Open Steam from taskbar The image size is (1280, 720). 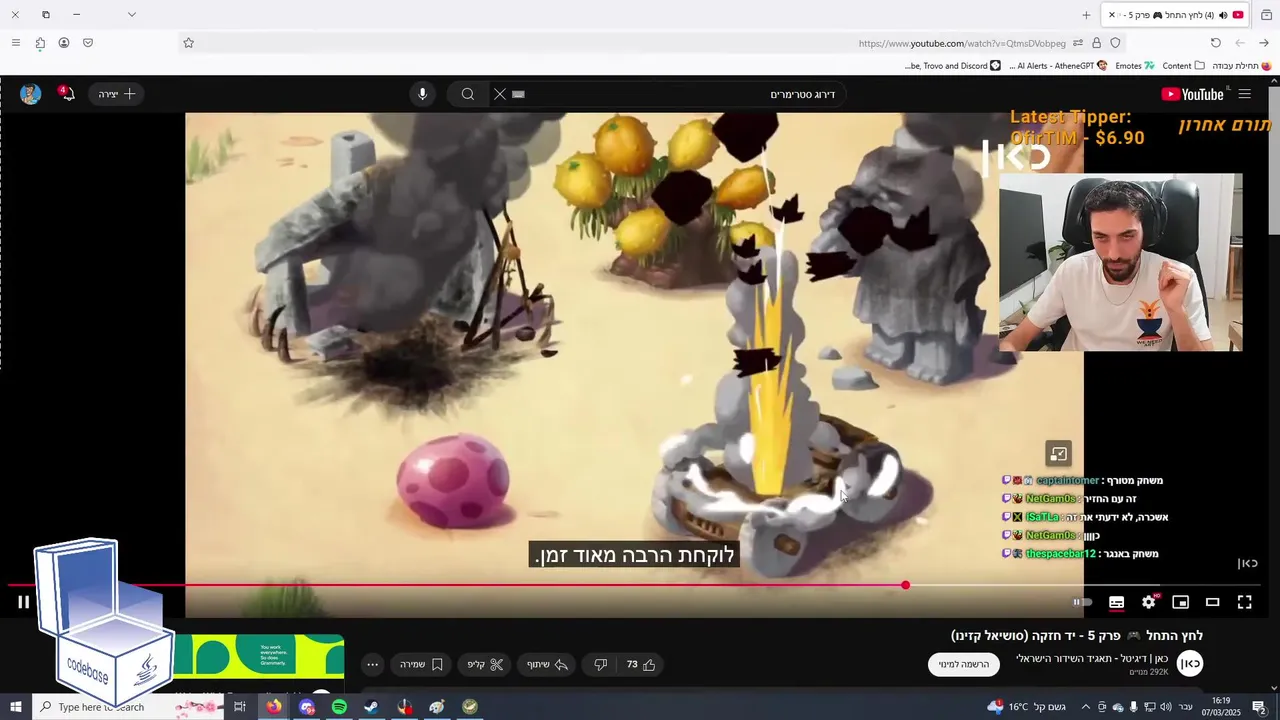tap(371, 707)
